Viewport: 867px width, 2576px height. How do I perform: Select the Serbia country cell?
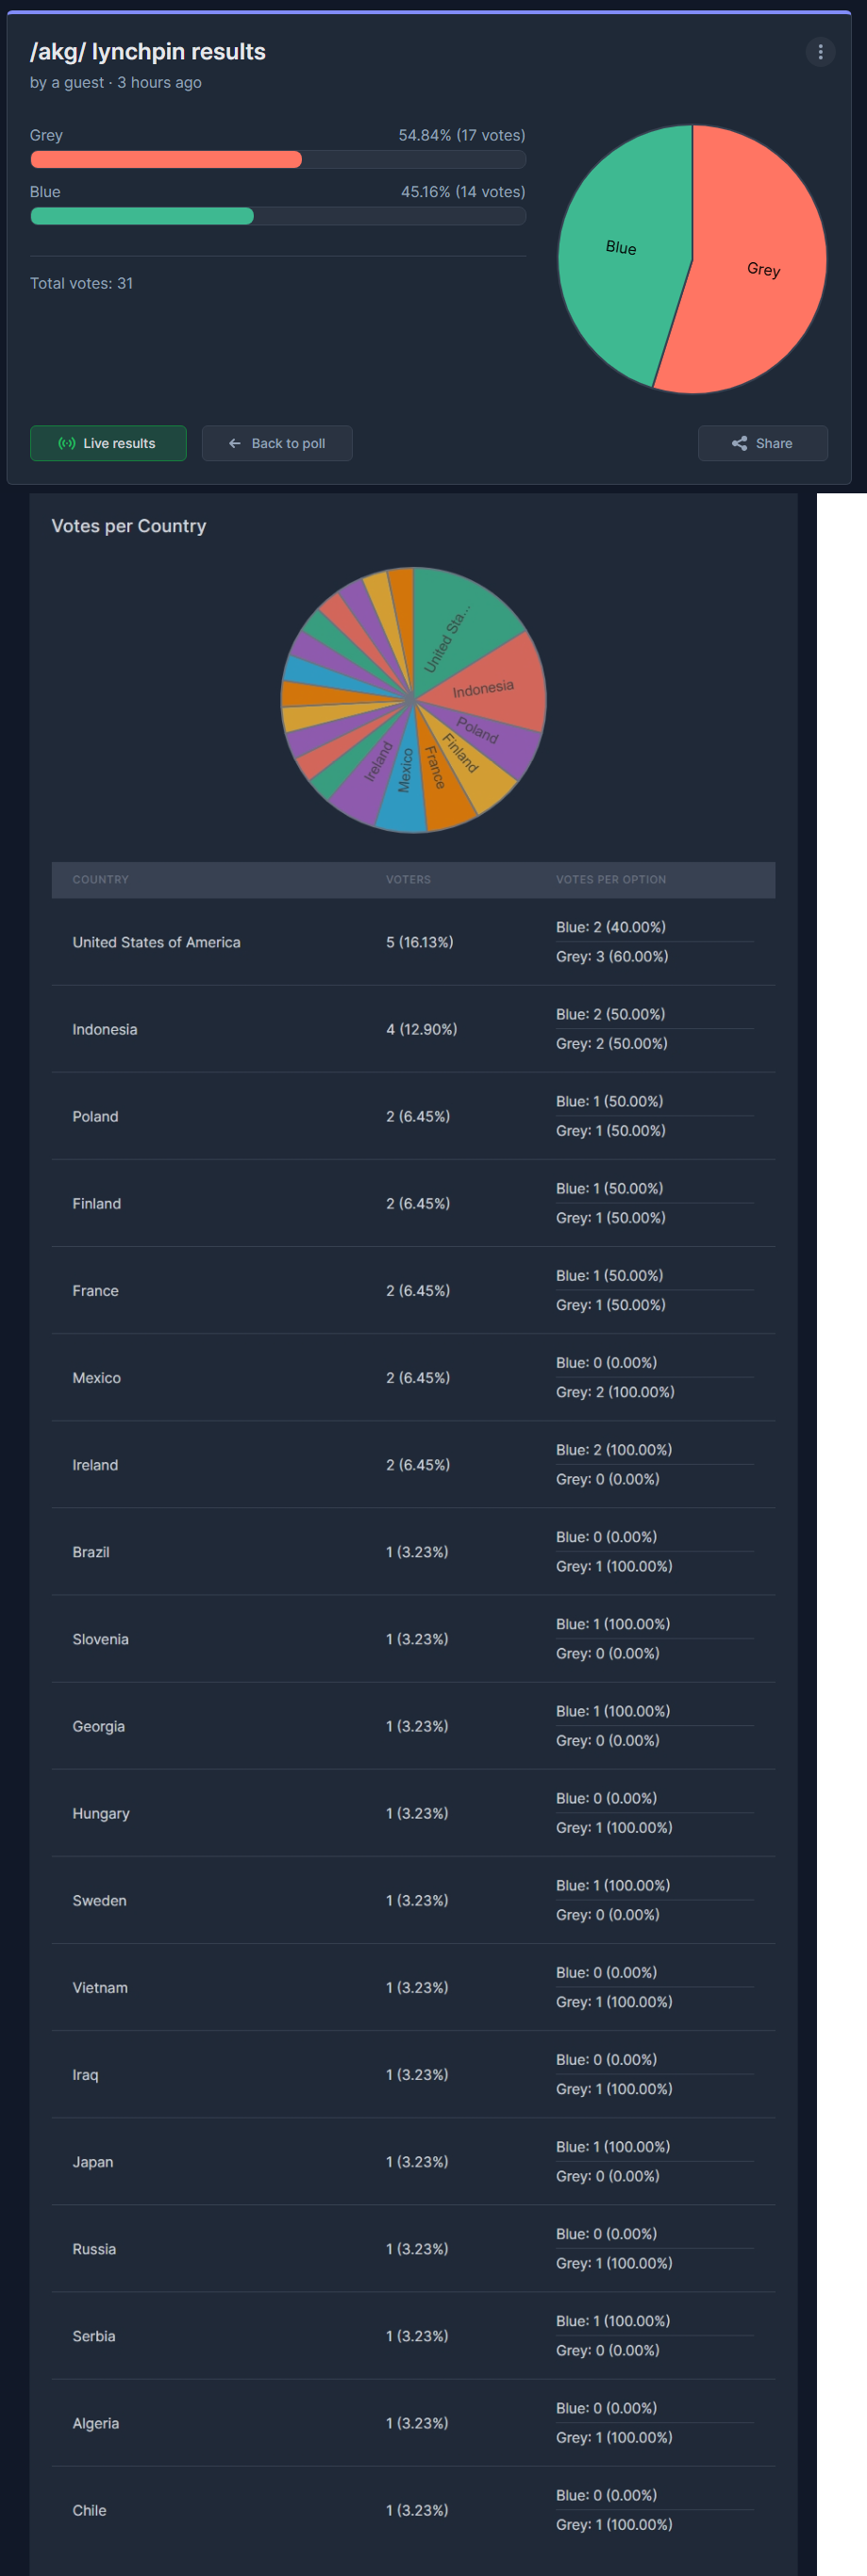click(93, 2335)
